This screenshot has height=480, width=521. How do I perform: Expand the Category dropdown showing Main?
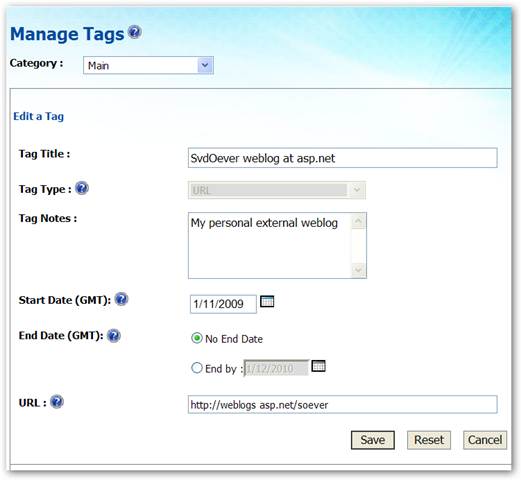148,65
